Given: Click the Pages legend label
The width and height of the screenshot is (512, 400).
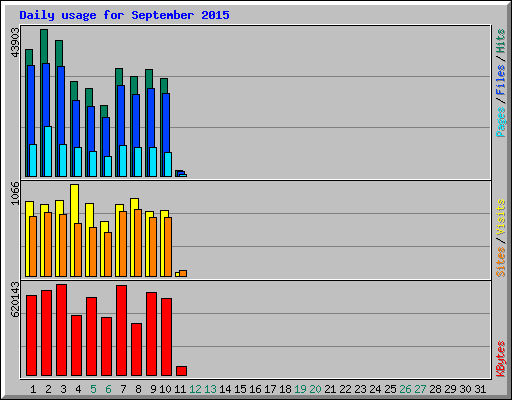Looking at the screenshot, I should (x=501, y=121).
